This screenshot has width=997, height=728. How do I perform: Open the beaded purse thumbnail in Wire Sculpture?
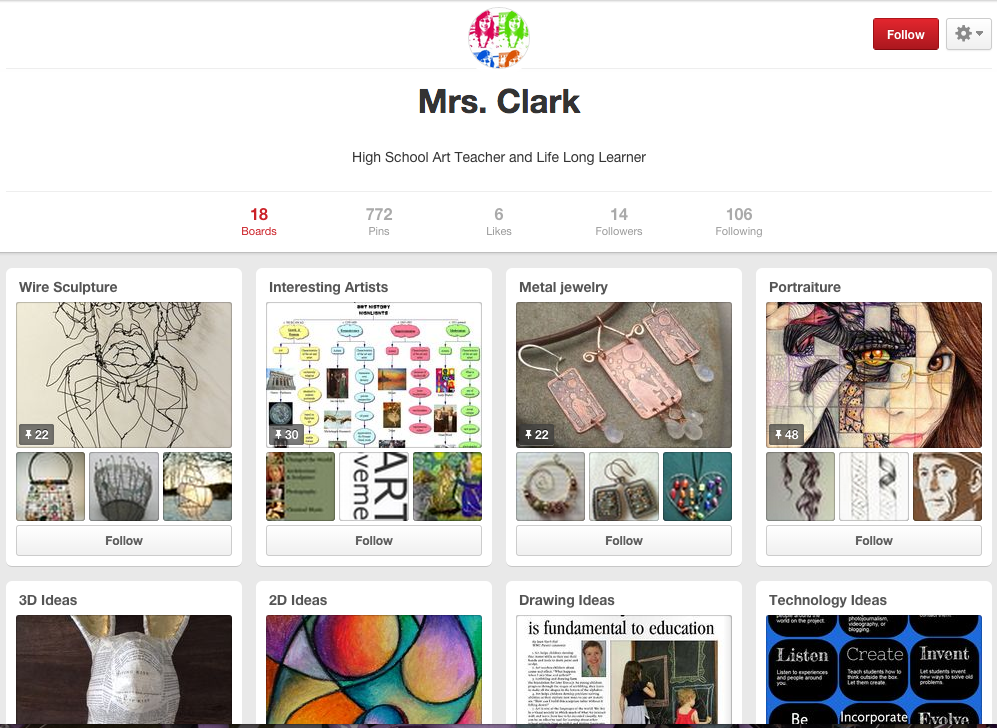point(50,486)
